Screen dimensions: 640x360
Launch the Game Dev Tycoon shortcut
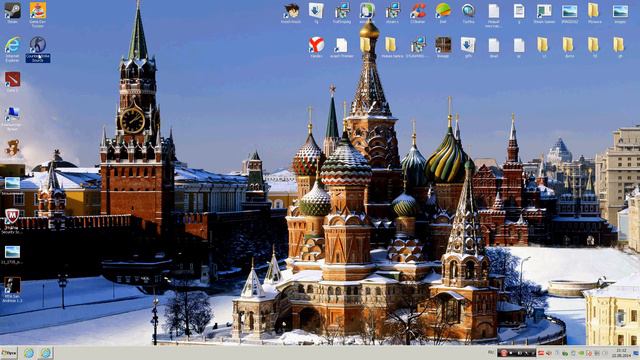pos(38,14)
